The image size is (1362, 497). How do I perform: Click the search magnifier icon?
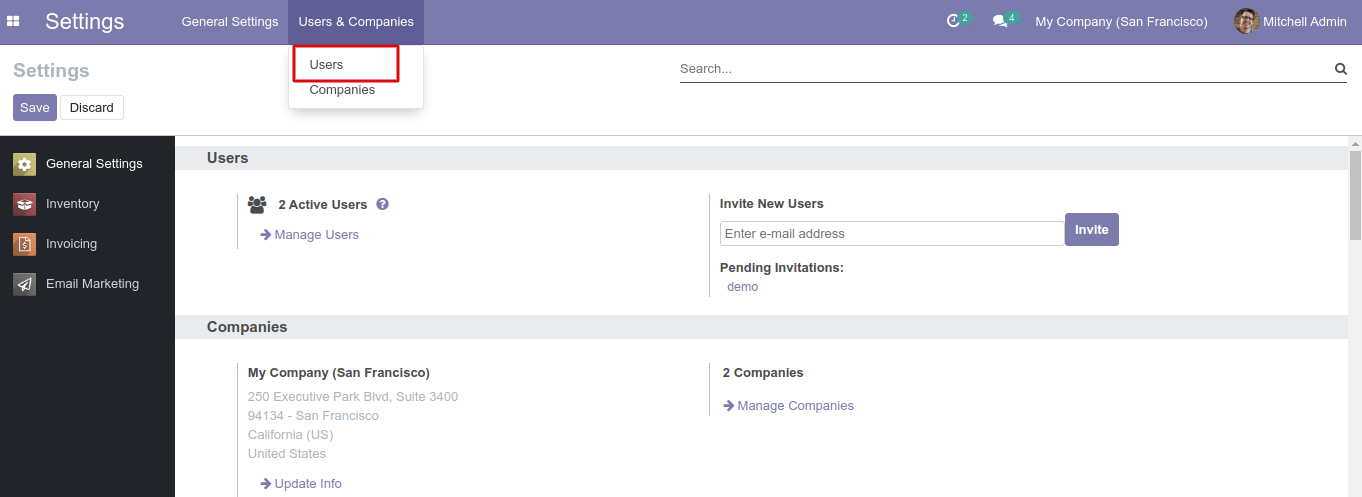1340,69
